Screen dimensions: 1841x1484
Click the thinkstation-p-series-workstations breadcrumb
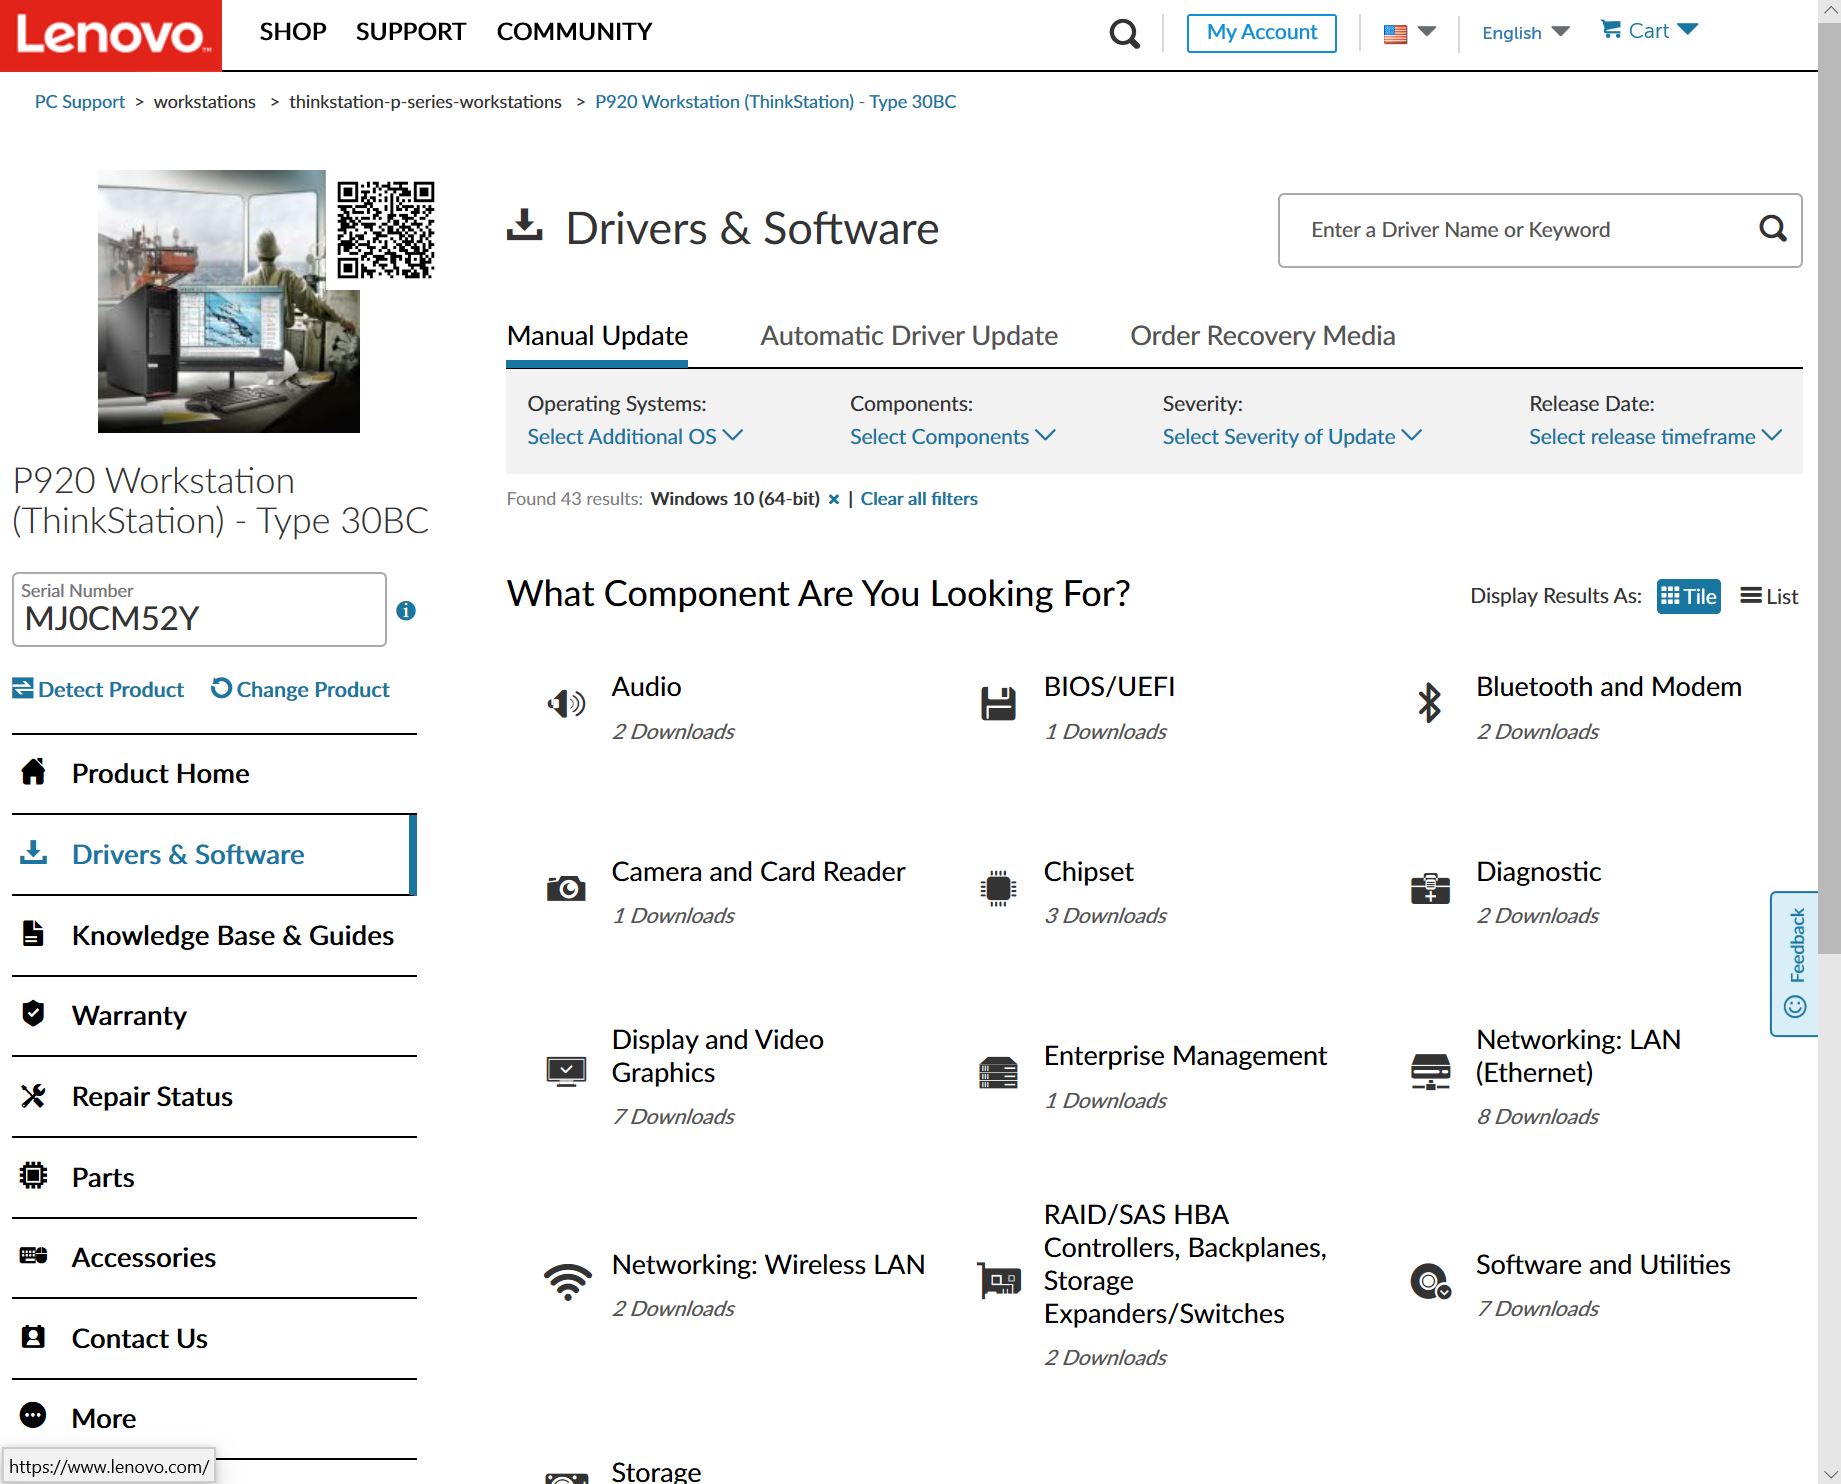[x=425, y=102]
